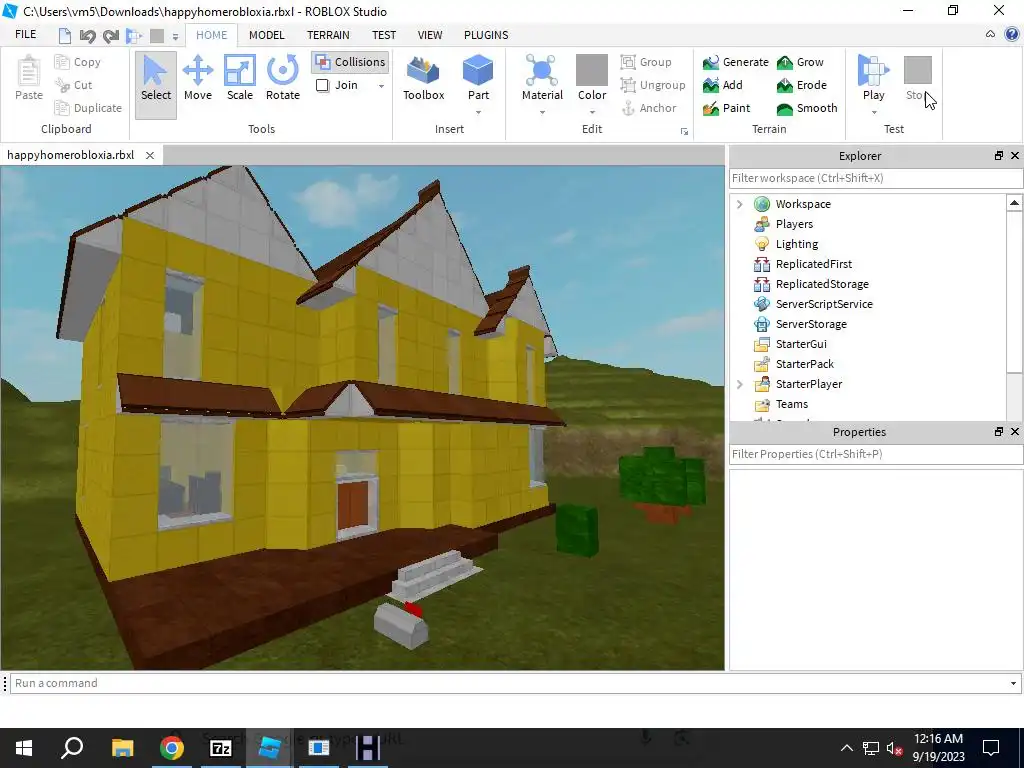Activate the Move tool

198,78
